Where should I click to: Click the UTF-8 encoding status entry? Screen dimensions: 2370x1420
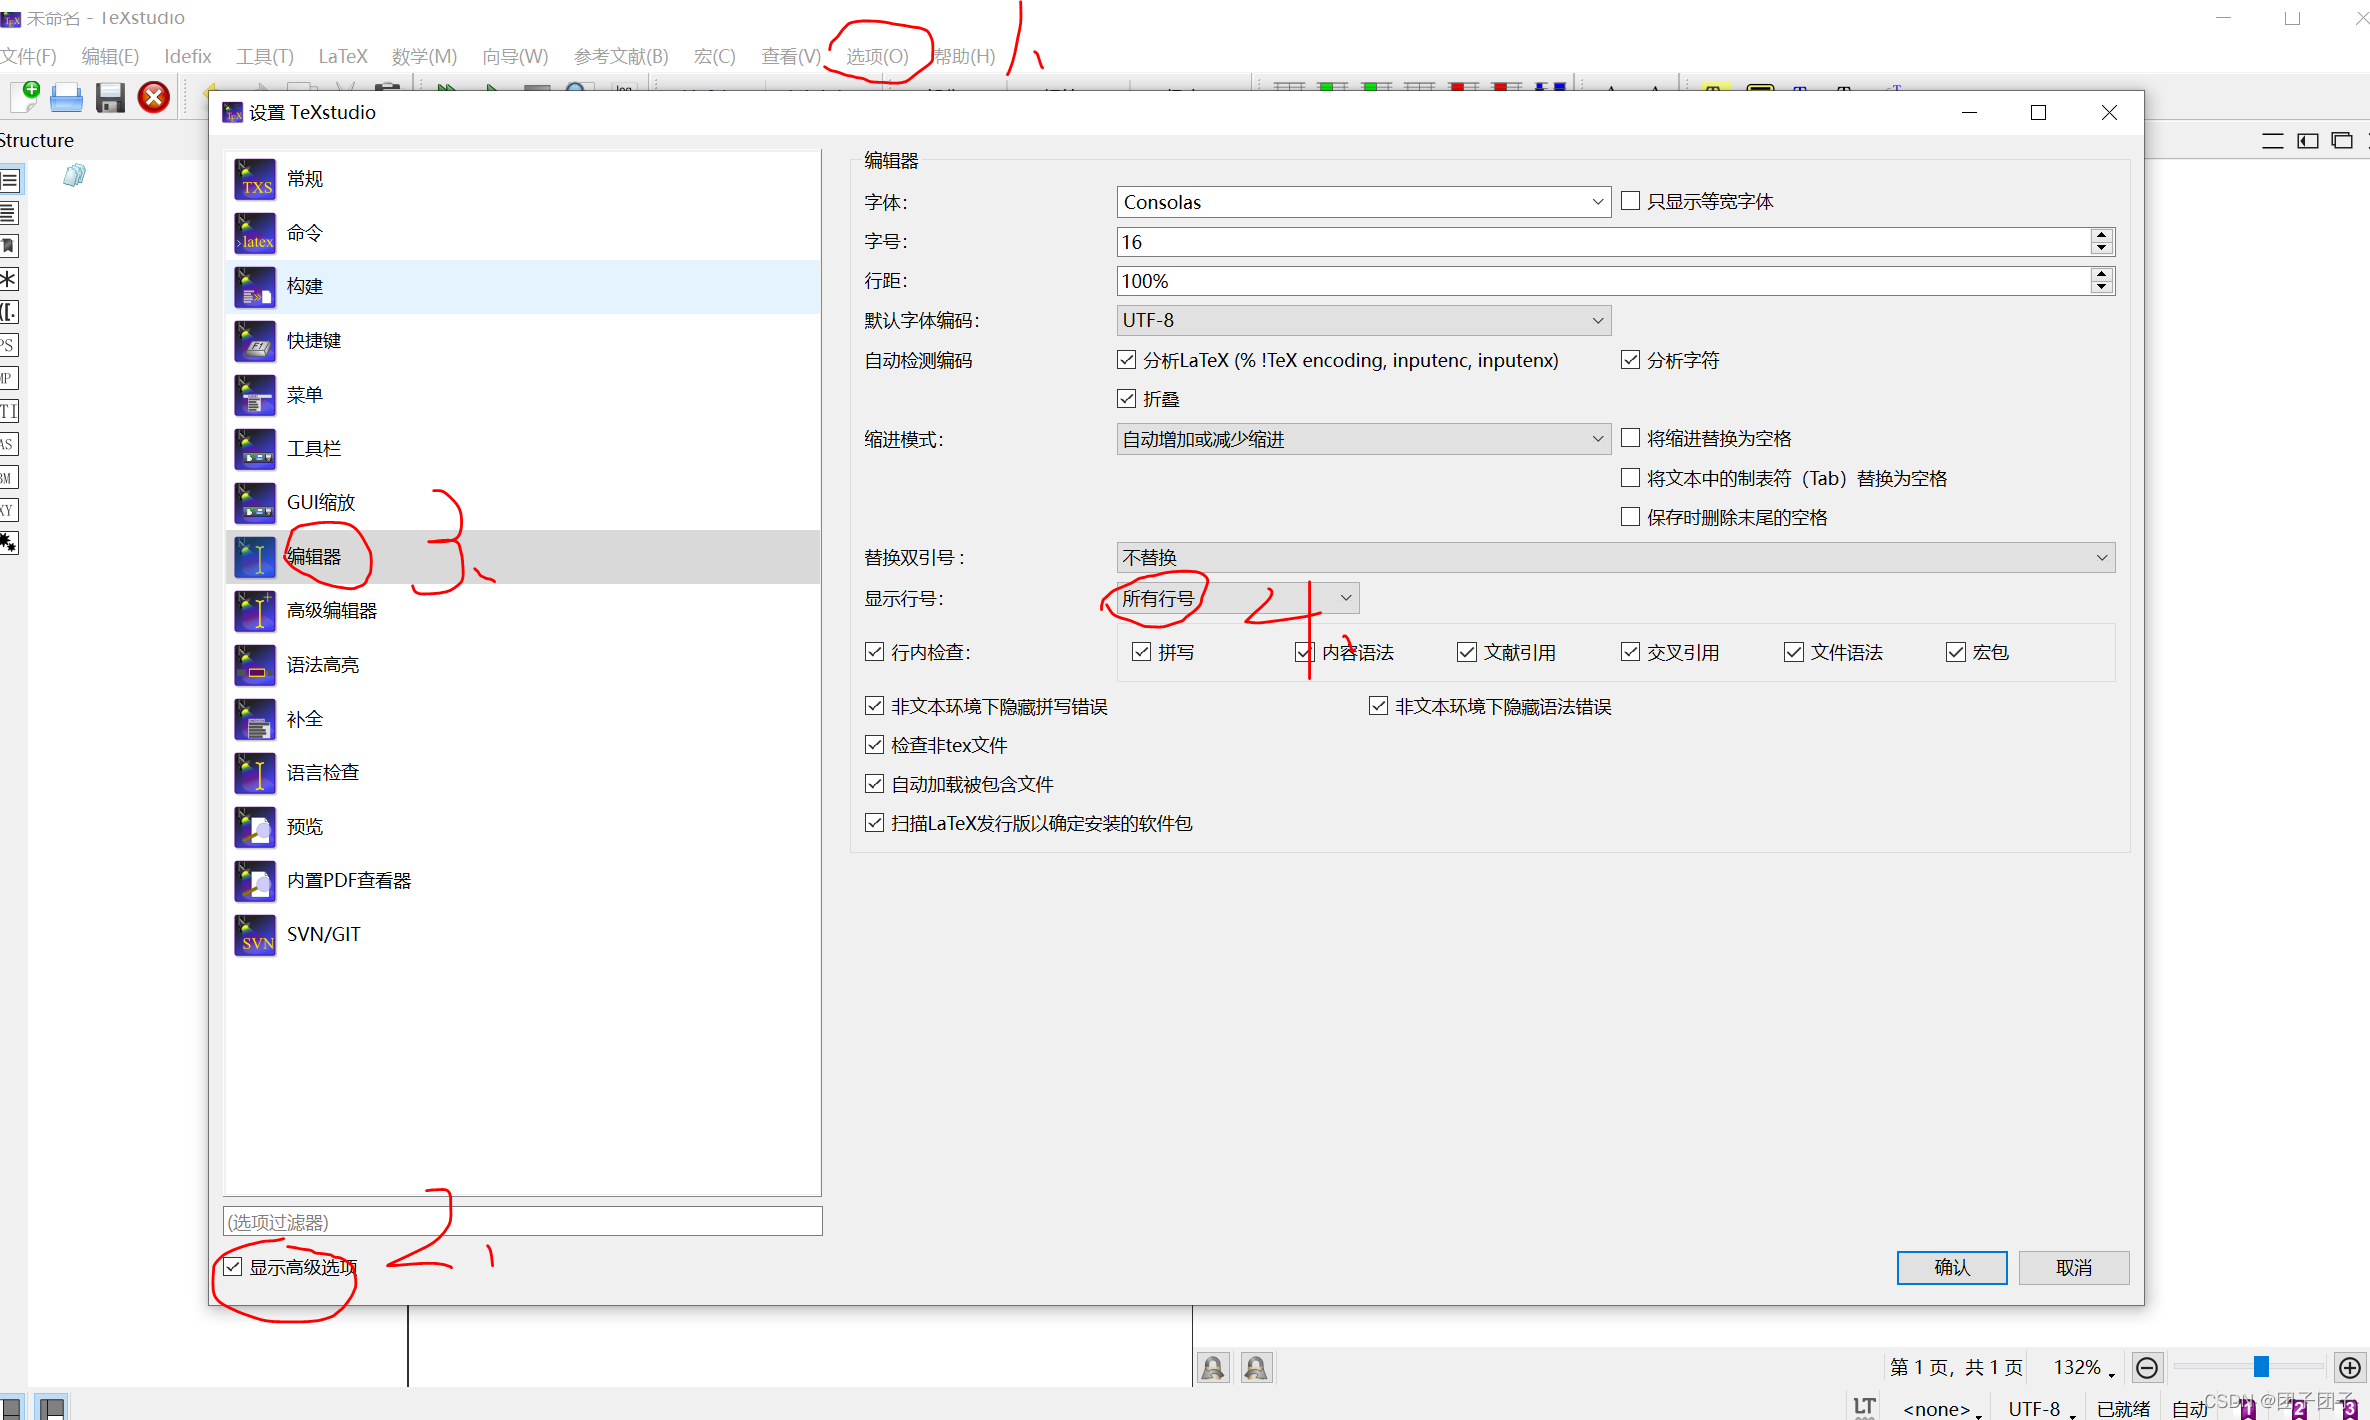point(2040,1408)
